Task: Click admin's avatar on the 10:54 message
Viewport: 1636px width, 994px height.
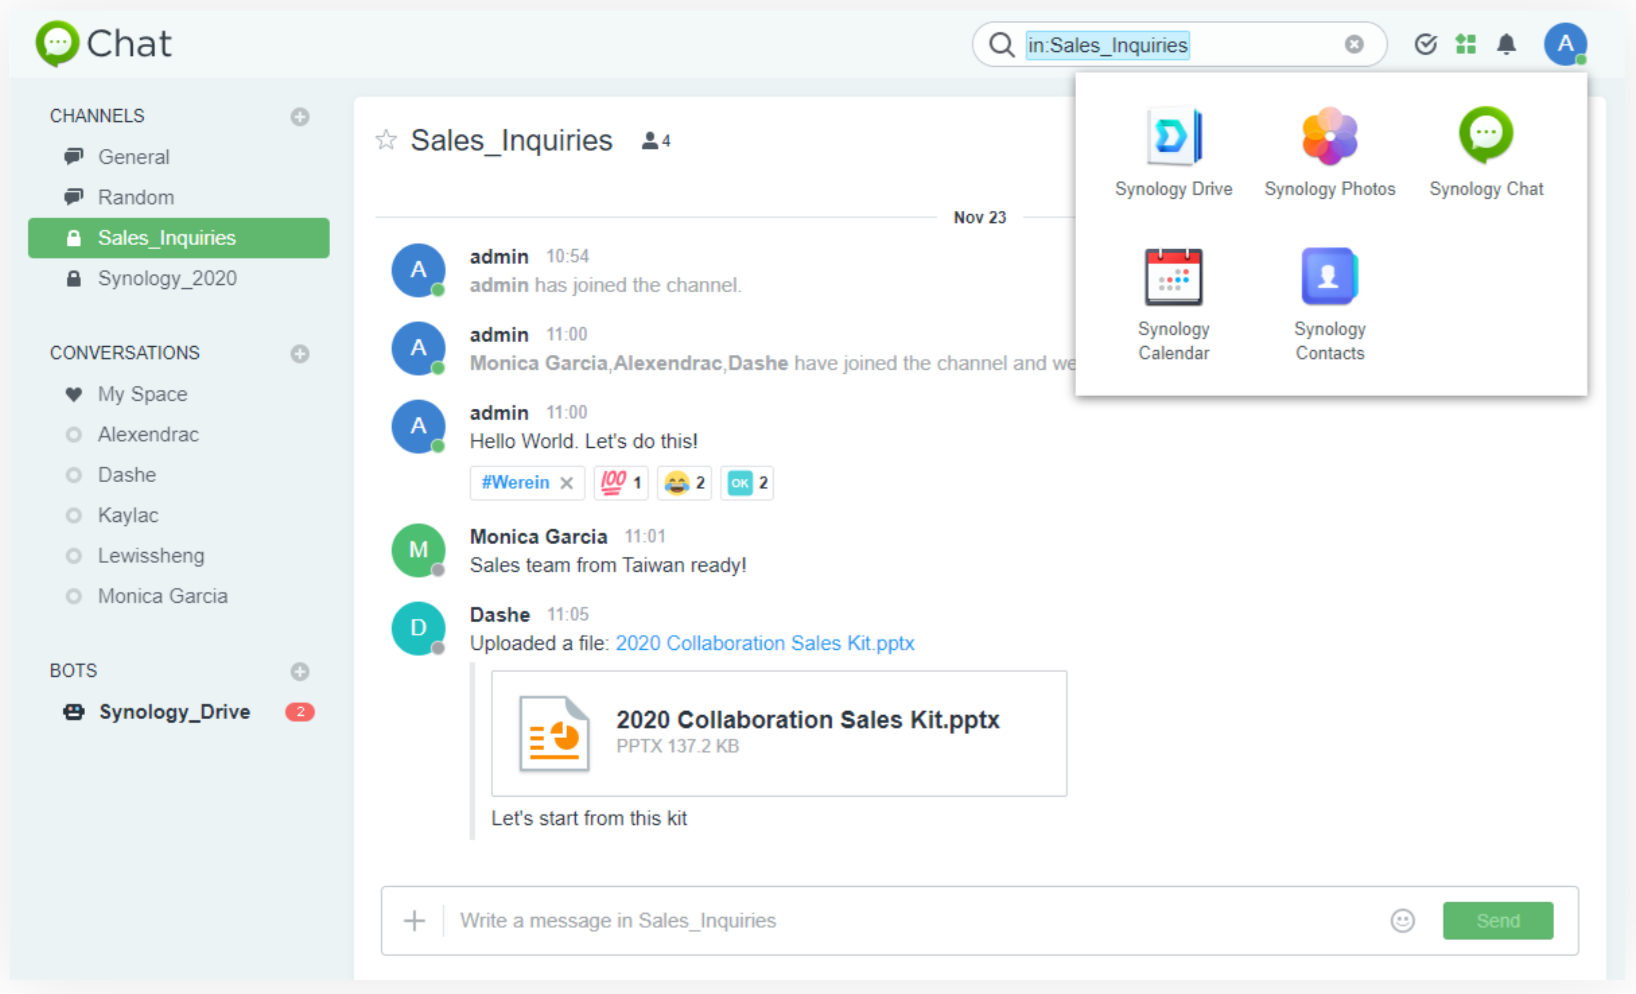Action: pyautogui.click(x=418, y=270)
